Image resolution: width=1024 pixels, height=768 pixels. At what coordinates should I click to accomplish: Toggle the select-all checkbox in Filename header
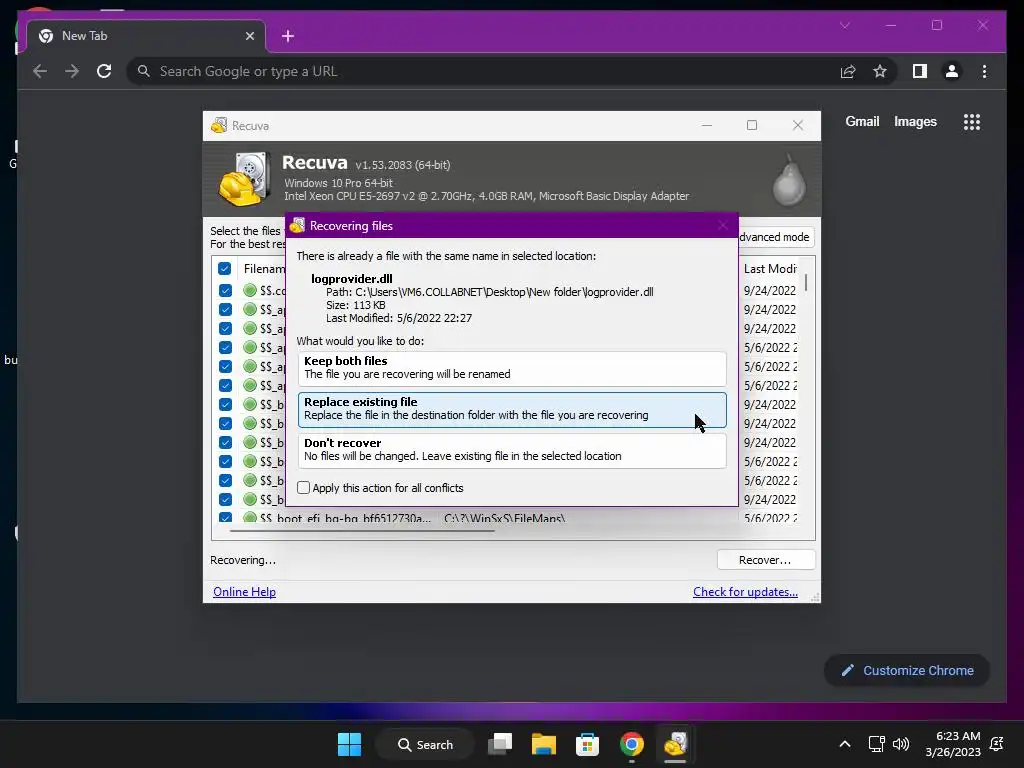point(225,268)
